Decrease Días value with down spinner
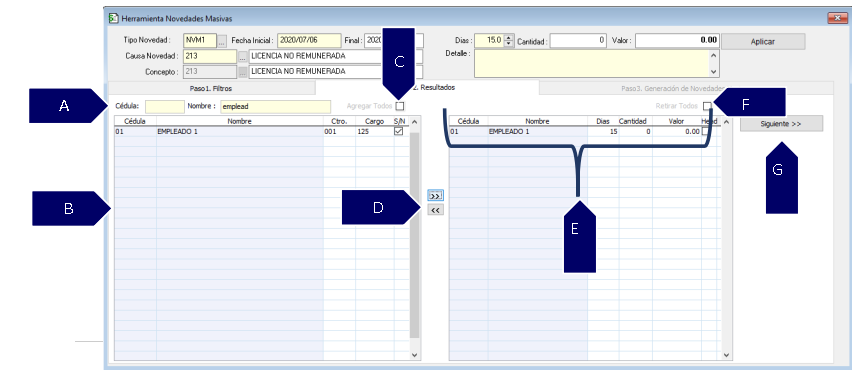This screenshot has height=378, width=865. (509, 44)
